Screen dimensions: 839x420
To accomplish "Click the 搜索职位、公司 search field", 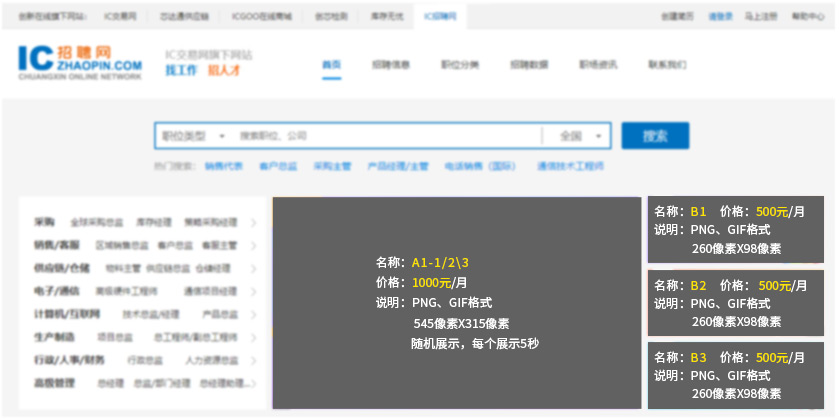I will tap(388, 136).
